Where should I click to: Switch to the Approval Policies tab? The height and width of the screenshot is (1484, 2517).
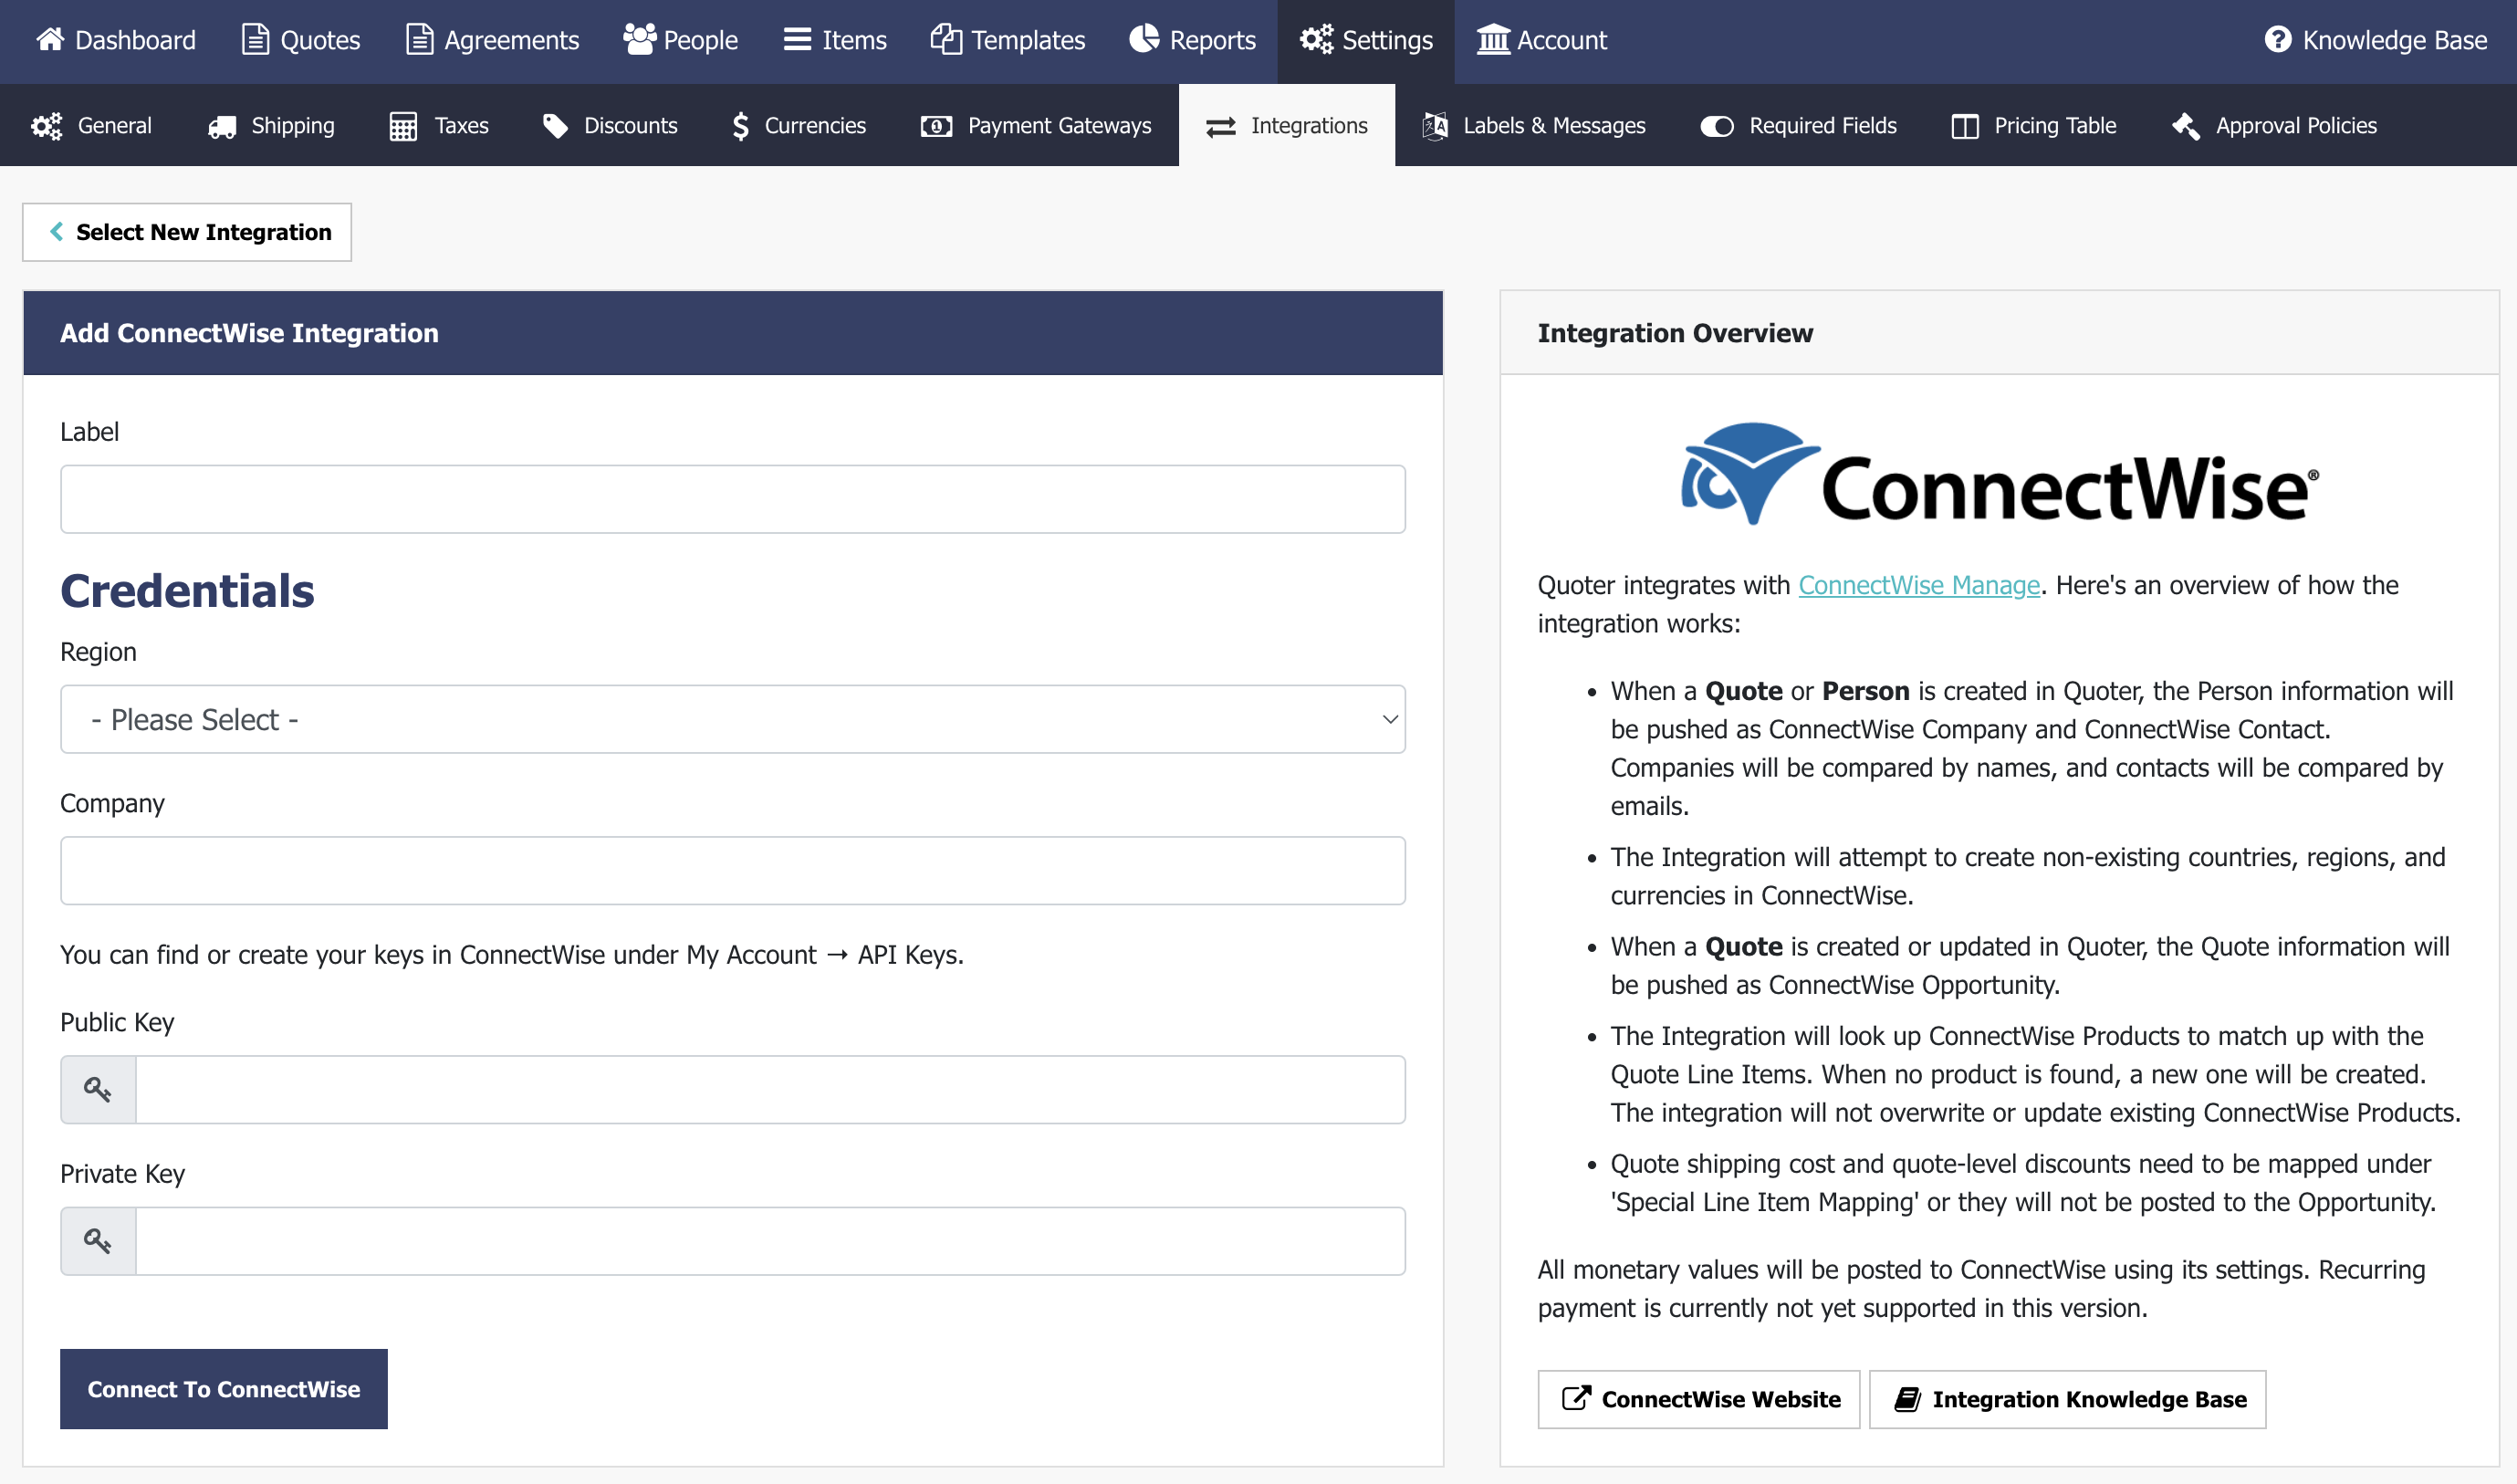pyautogui.click(x=2274, y=126)
